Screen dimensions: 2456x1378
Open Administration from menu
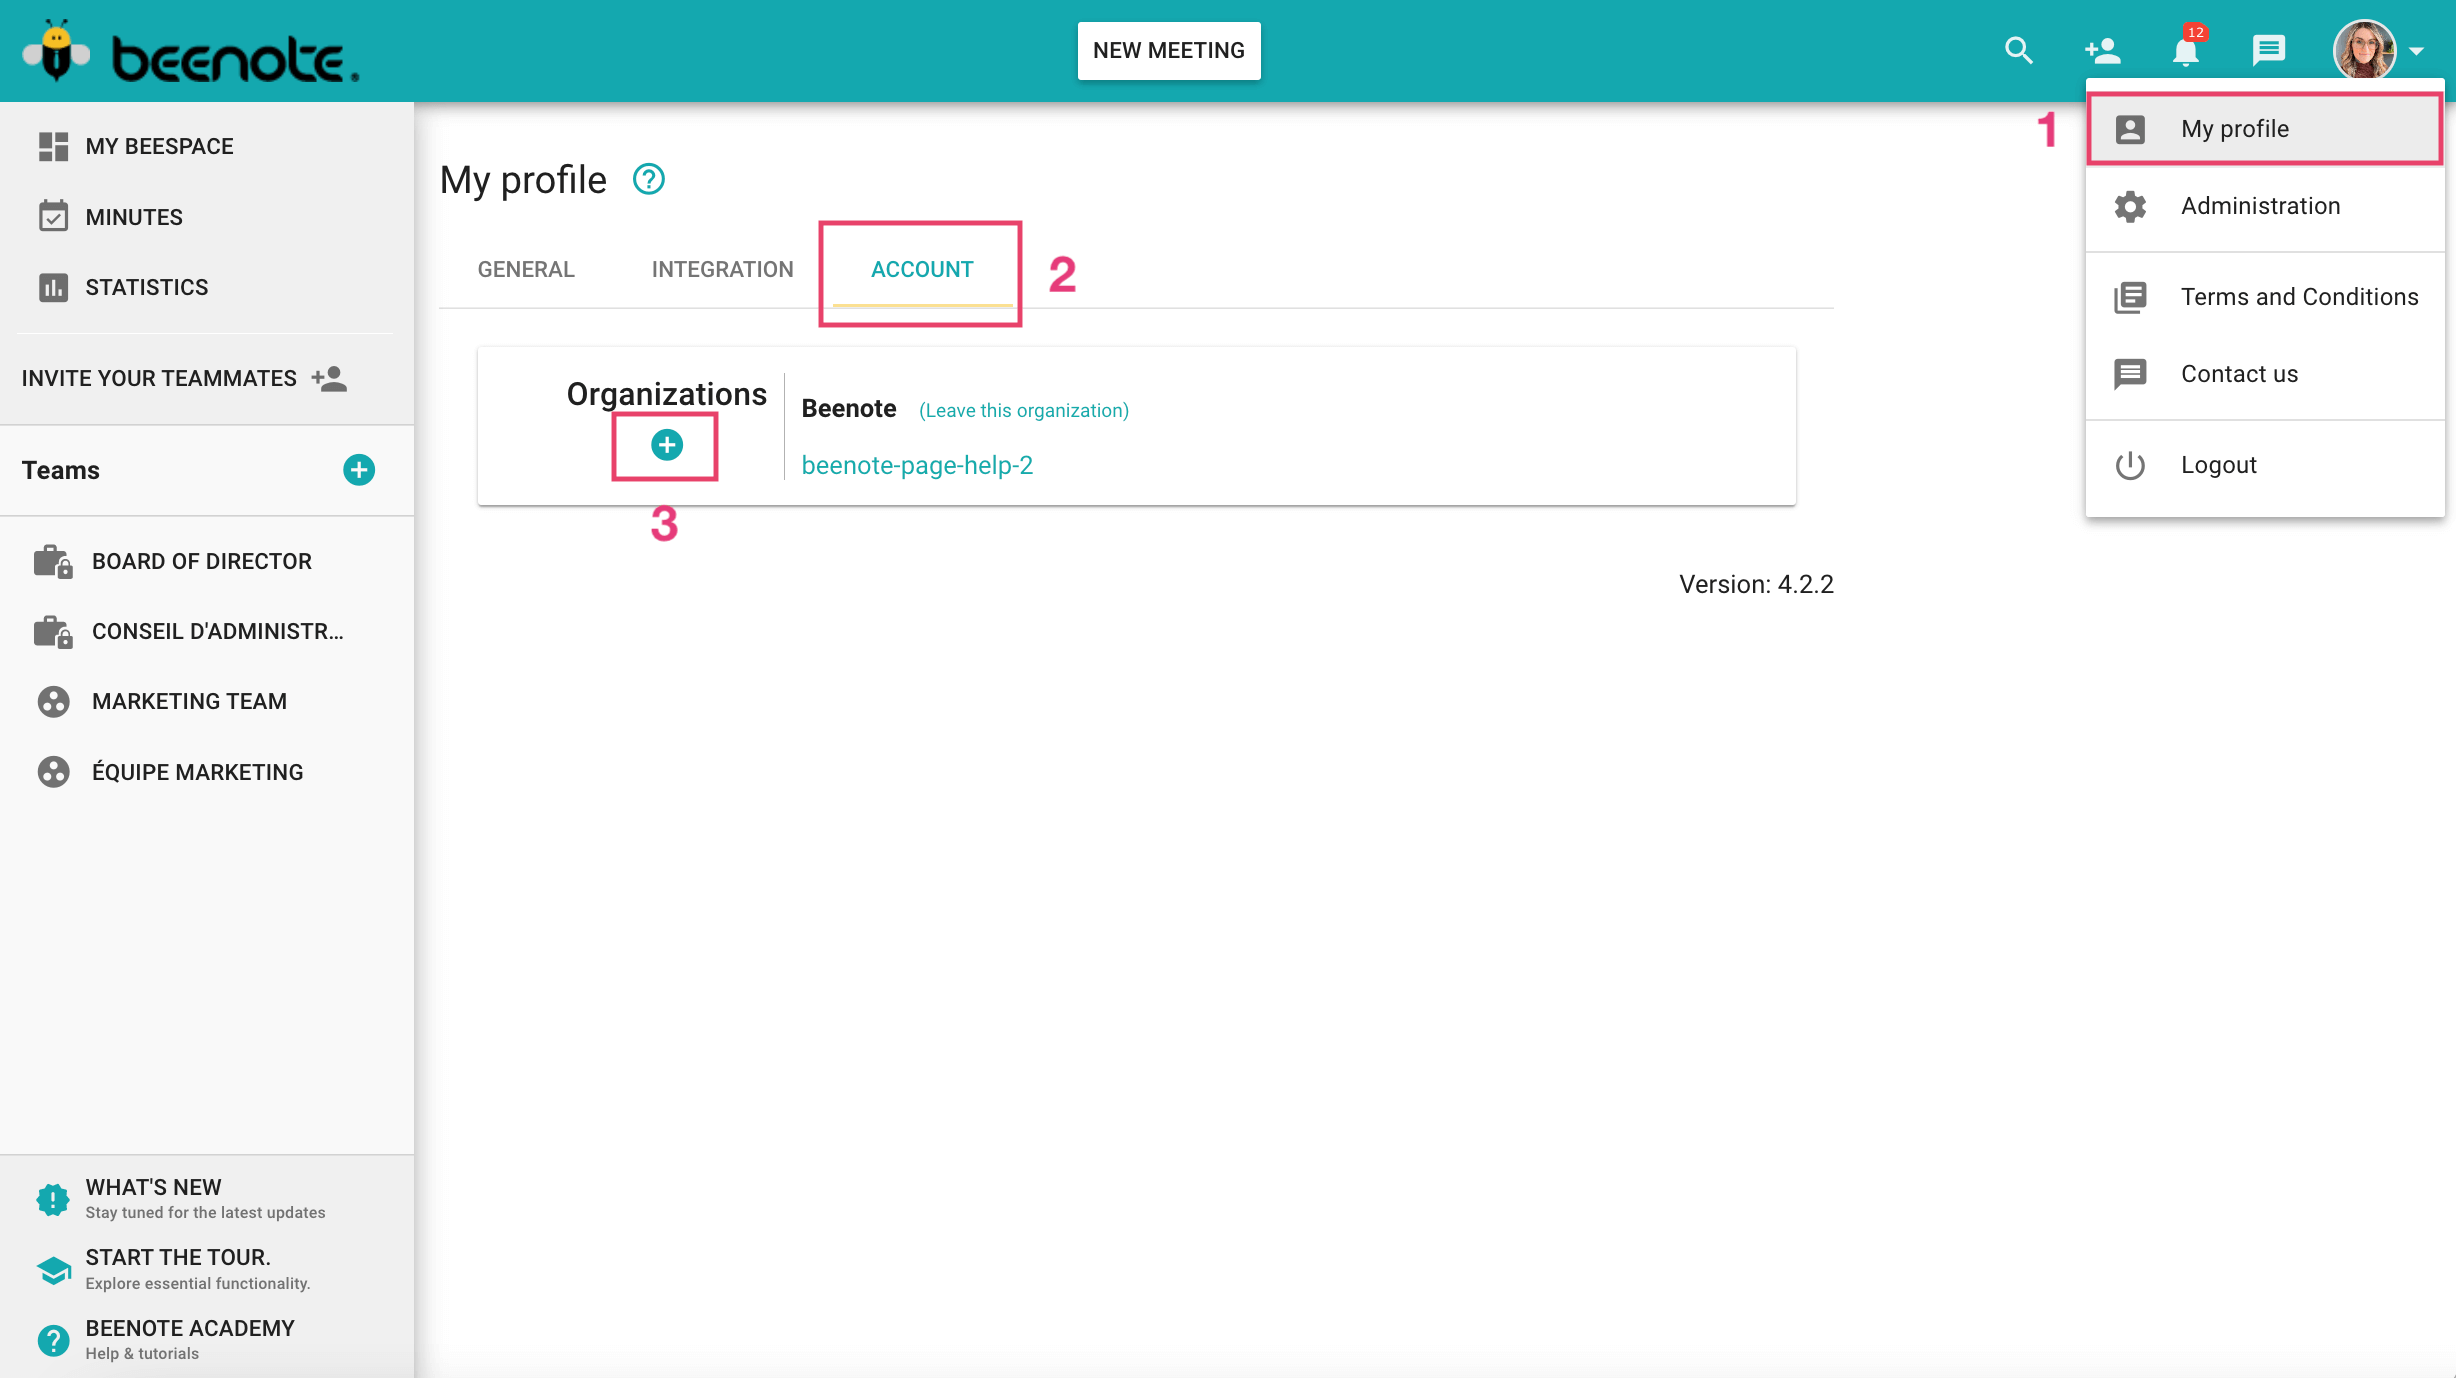2264,205
